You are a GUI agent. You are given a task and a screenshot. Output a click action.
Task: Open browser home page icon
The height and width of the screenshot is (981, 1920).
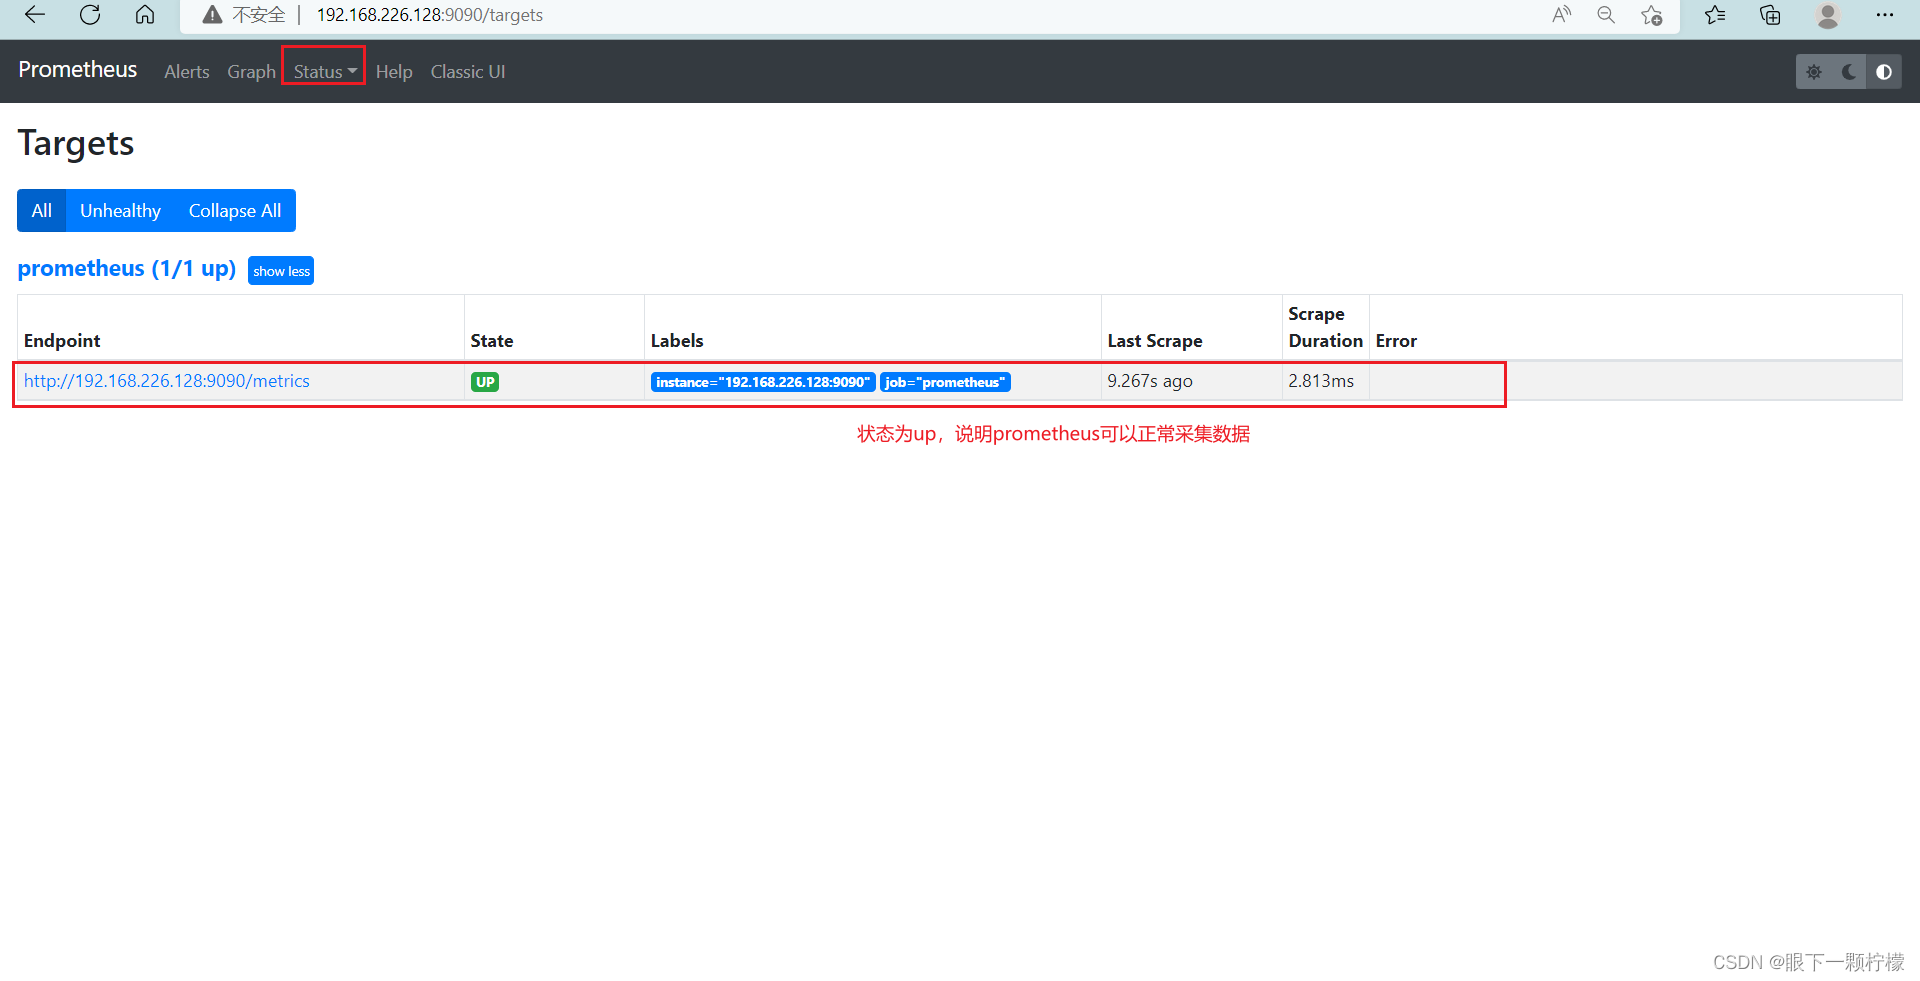[x=145, y=15]
